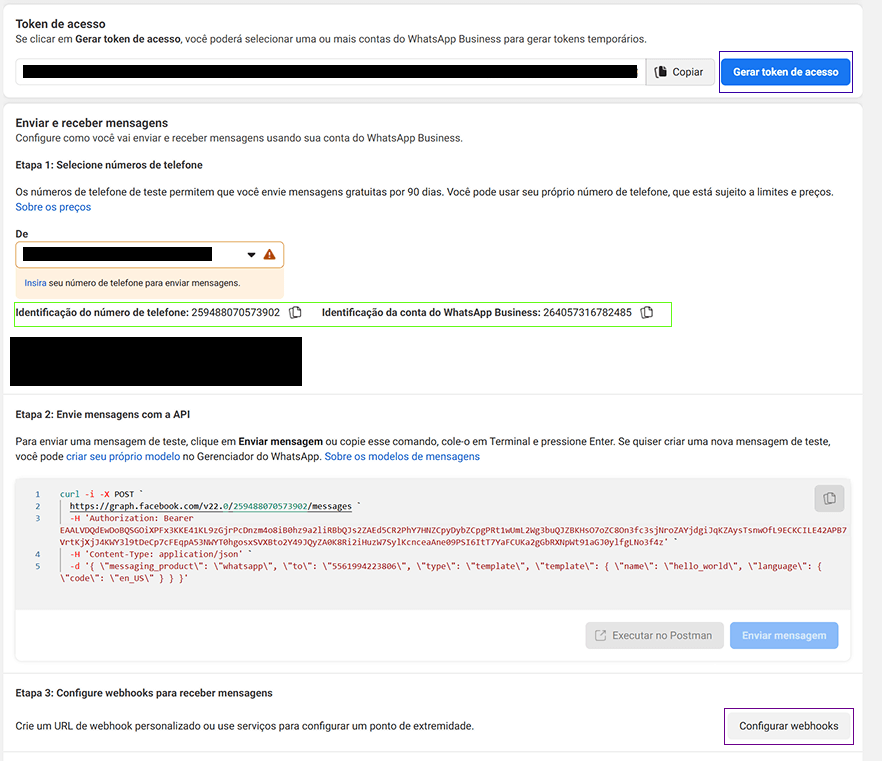Open the Sobre os modelos de mensagens link
The width and height of the screenshot is (882, 761).
pyautogui.click(x=402, y=456)
